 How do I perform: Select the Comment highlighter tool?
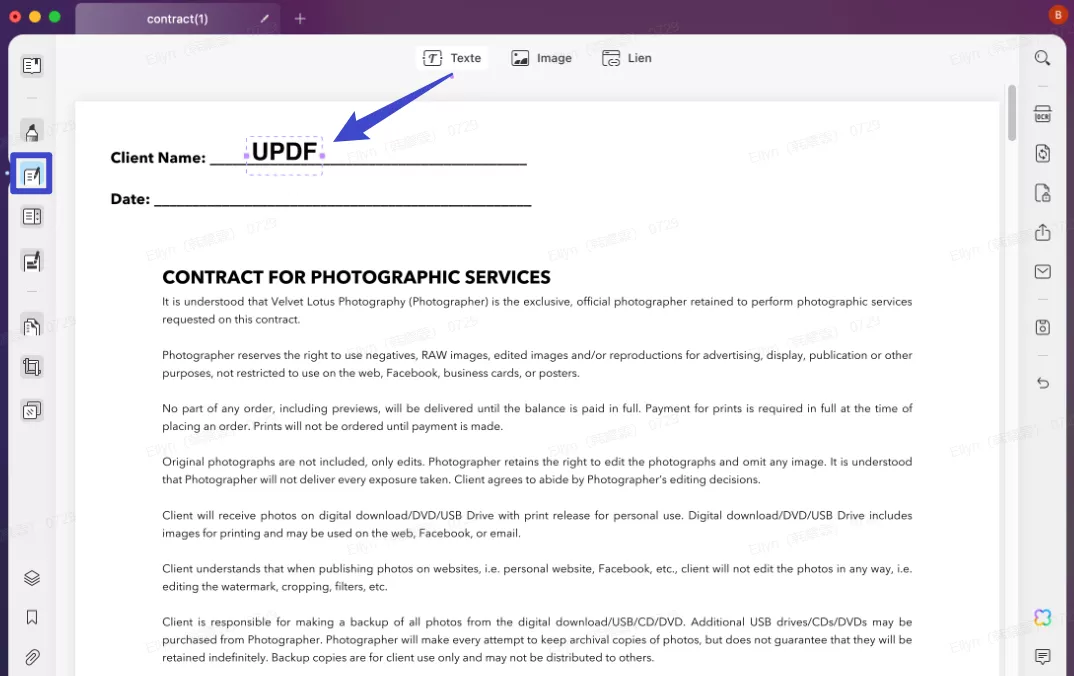click(x=32, y=131)
